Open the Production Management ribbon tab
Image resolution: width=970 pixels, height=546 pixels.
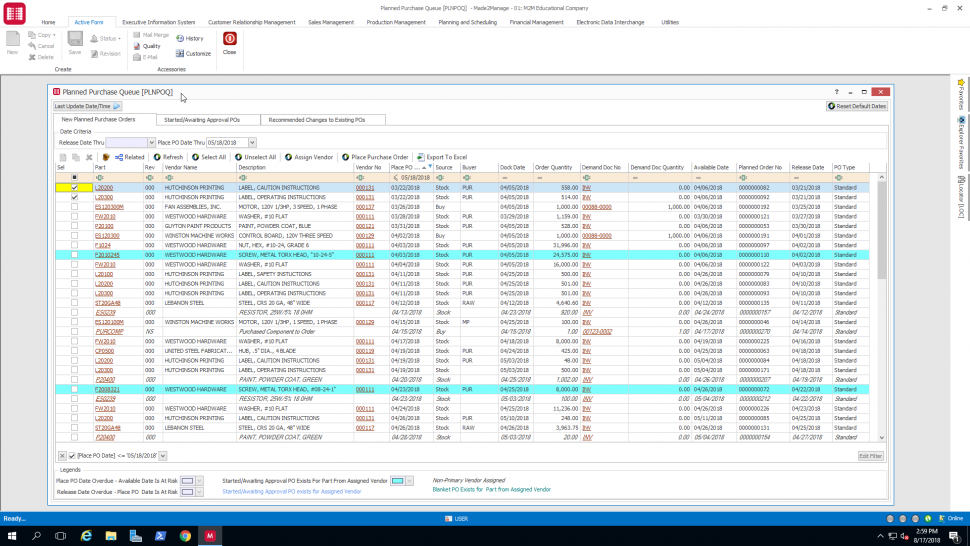pos(396,21)
